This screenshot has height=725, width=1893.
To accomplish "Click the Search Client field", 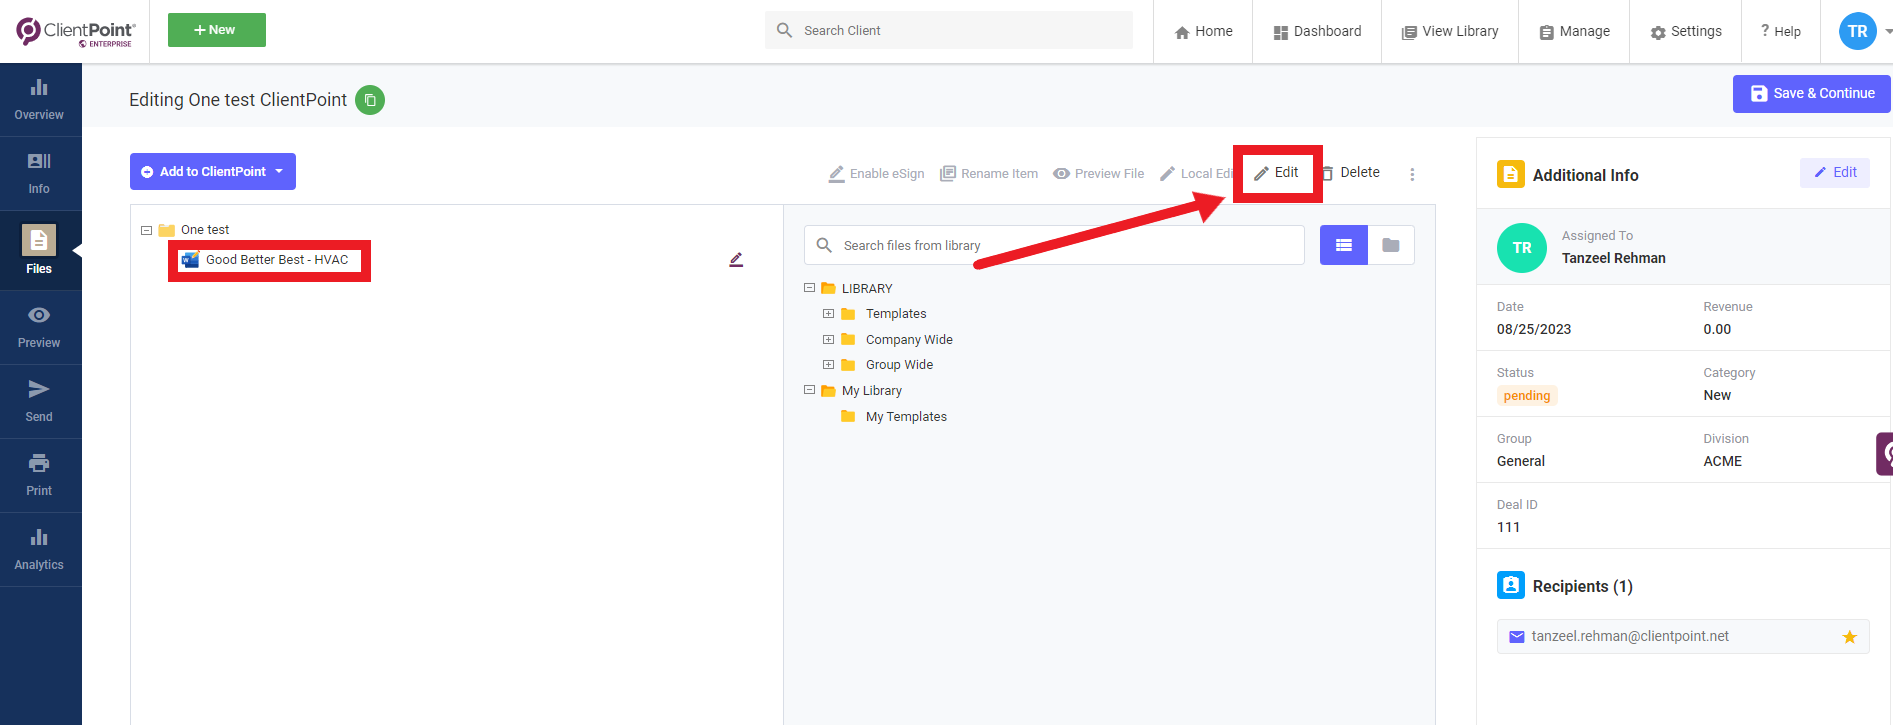I will pyautogui.click(x=949, y=30).
